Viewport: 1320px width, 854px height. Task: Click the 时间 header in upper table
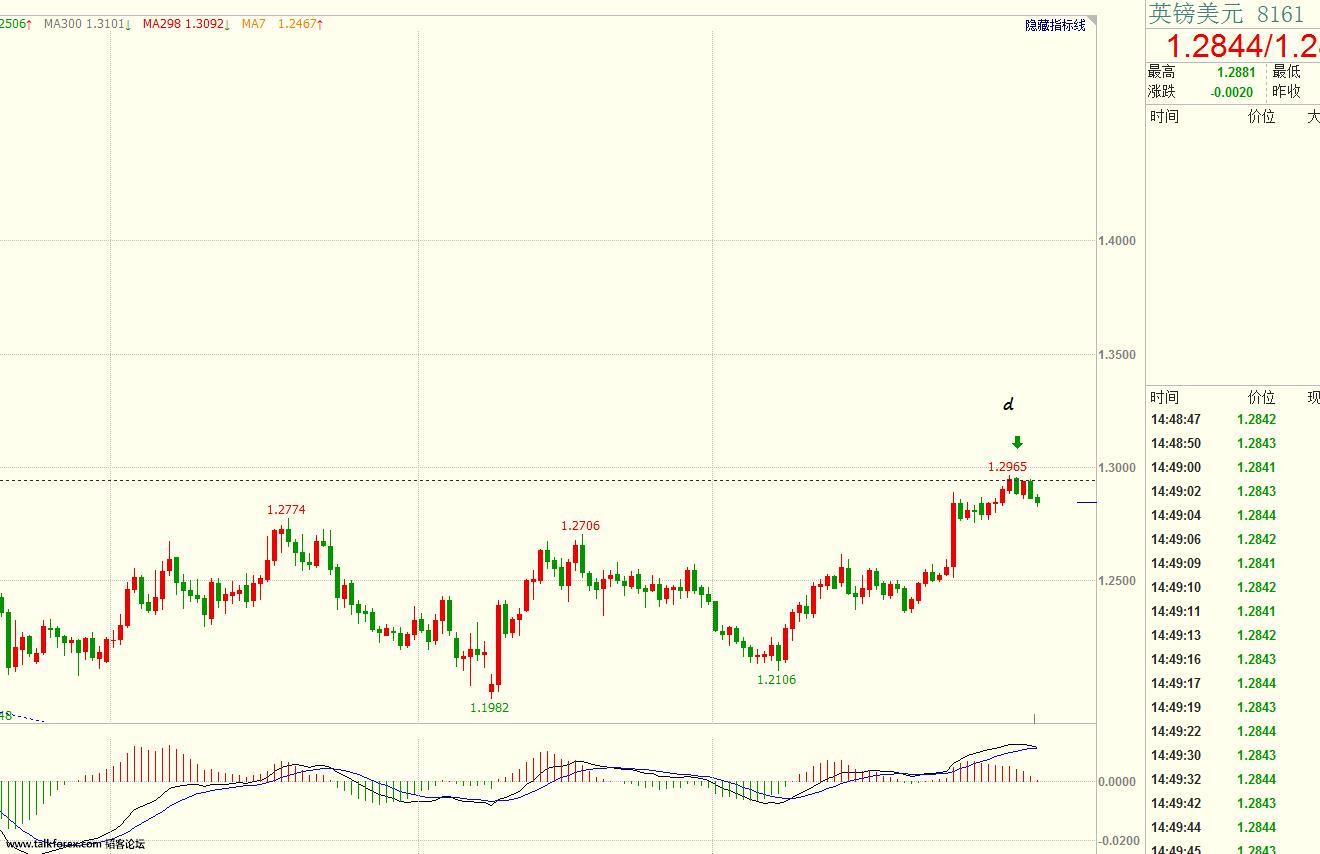click(1164, 116)
